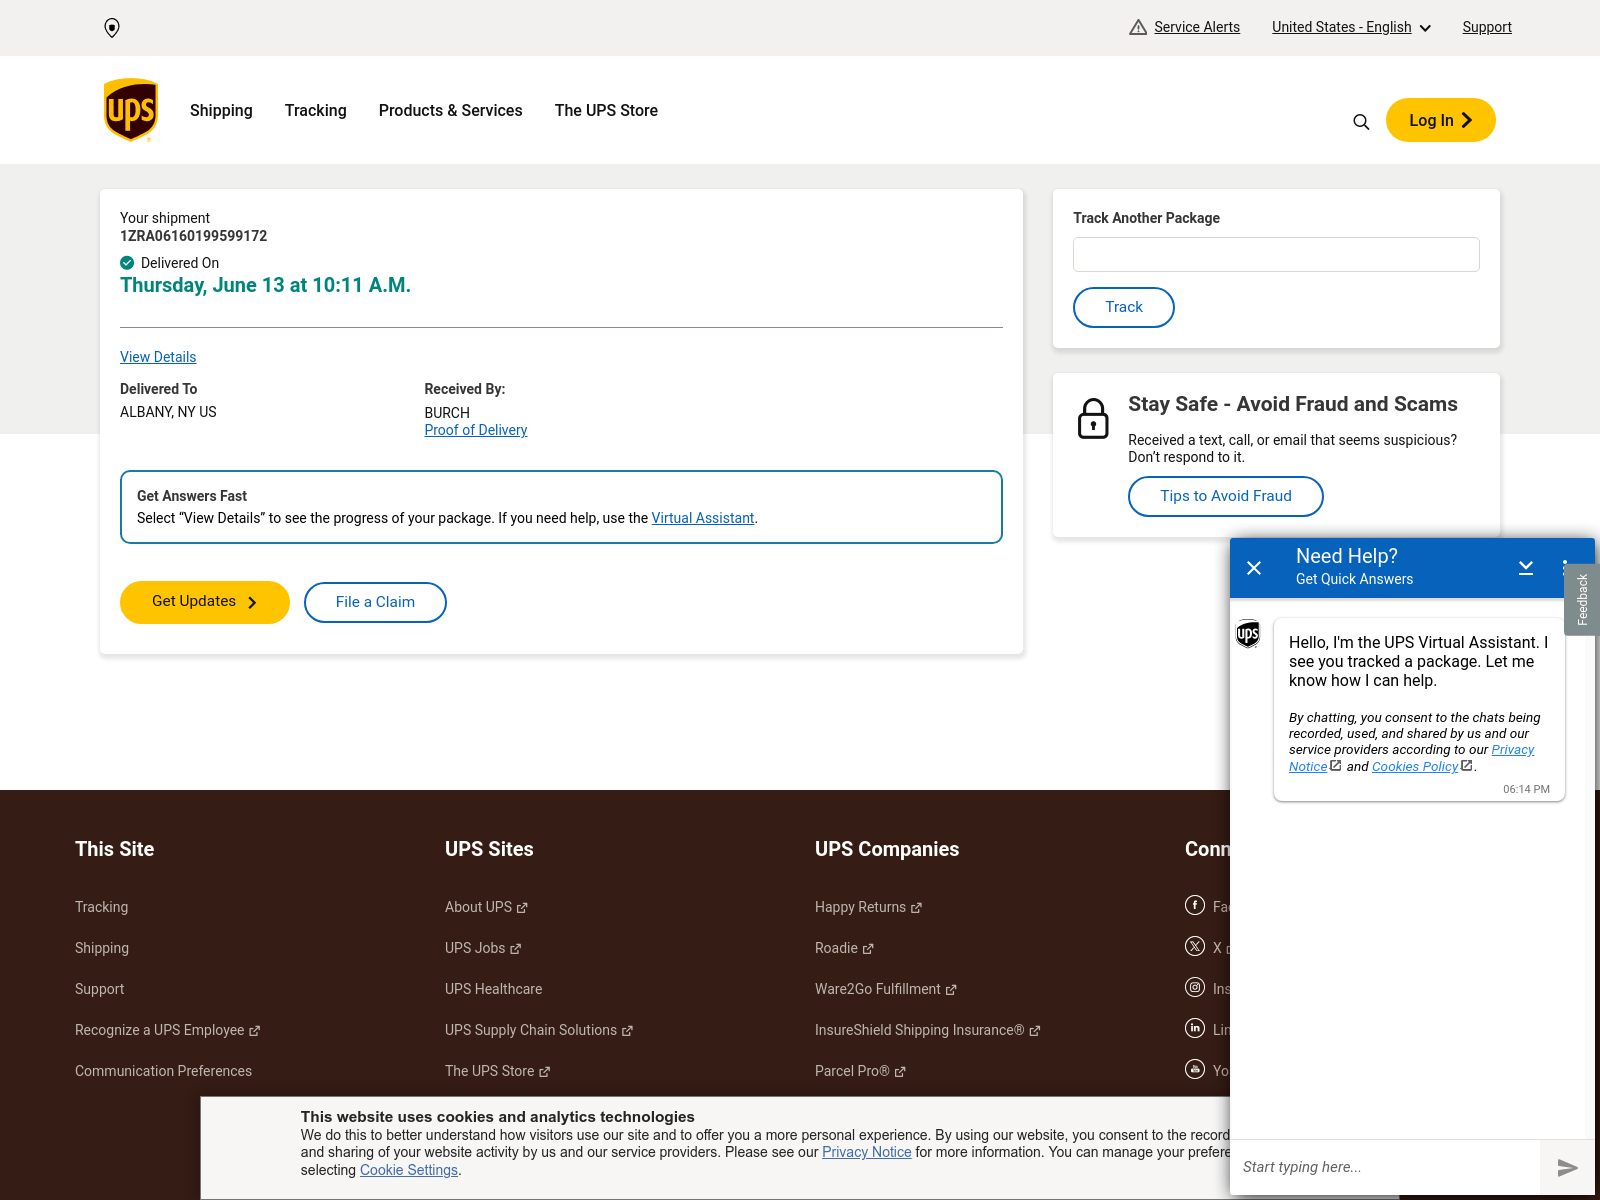Viewport: 1600px width, 1200px height.
Task: Click the LinkedIn social icon
Action: pyautogui.click(x=1195, y=1028)
